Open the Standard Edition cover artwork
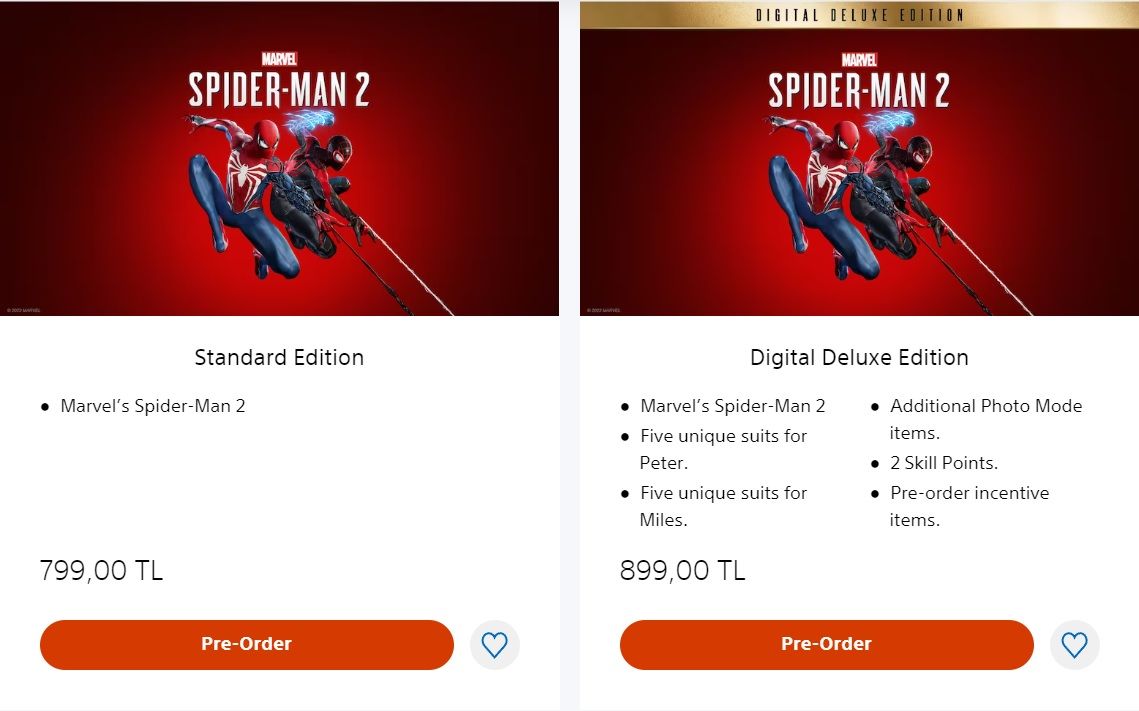 point(279,158)
